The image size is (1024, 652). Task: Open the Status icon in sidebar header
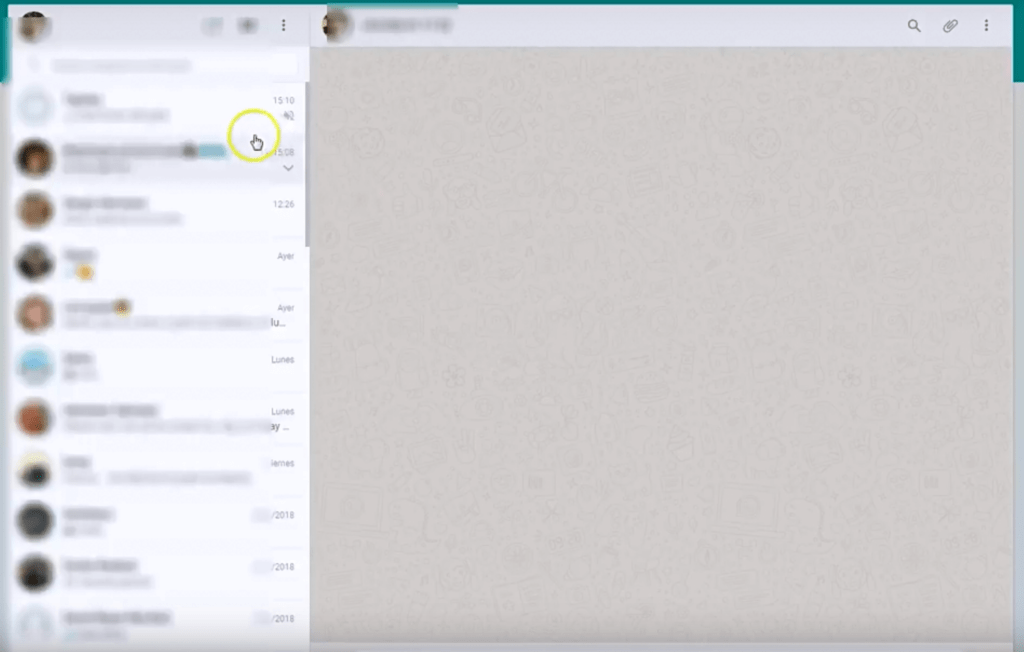click(212, 25)
